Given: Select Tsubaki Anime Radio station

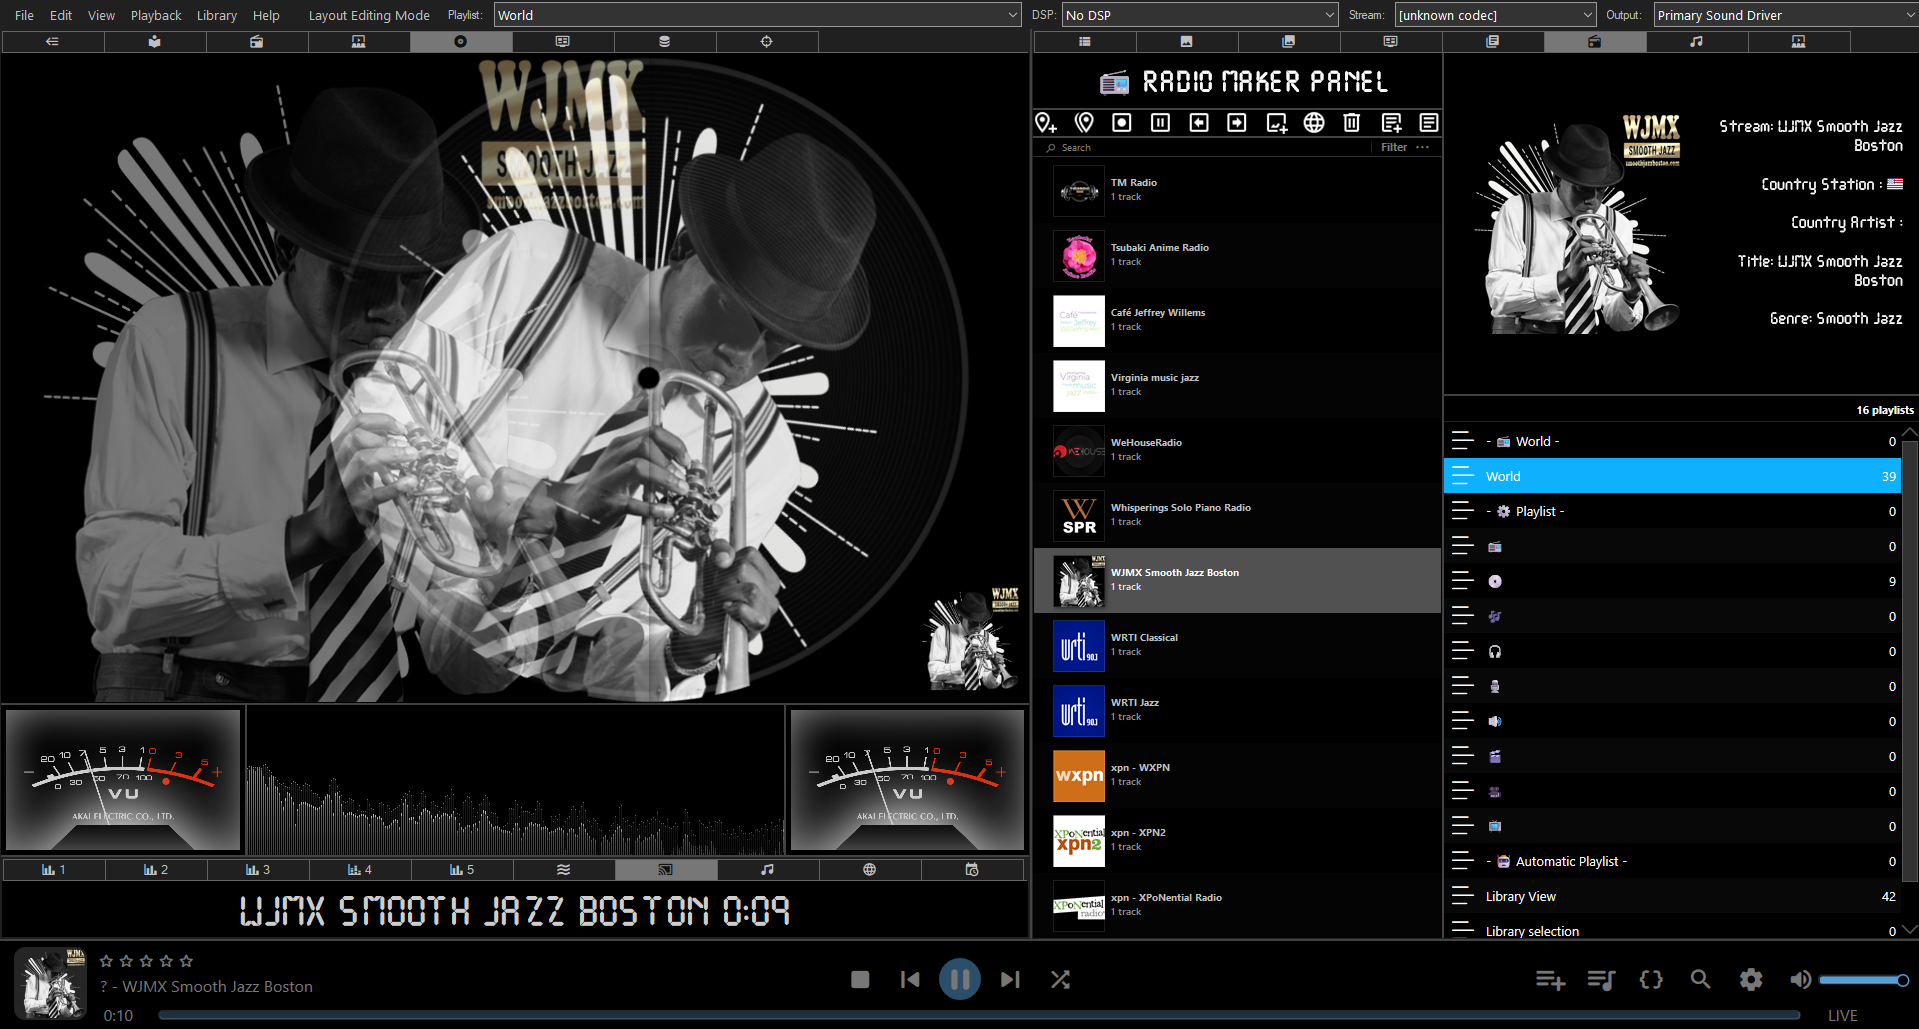Looking at the screenshot, I should pos(1237,255).
